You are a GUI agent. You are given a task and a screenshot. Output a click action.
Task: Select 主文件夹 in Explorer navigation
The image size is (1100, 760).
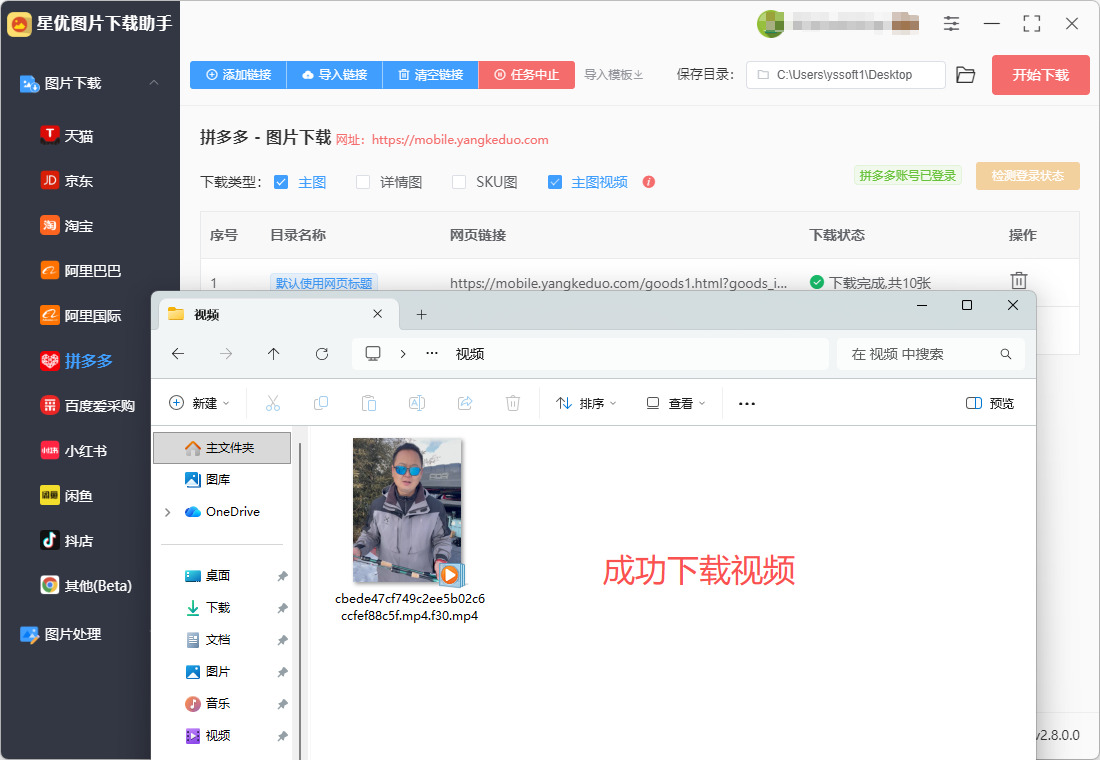coord(222,448)
